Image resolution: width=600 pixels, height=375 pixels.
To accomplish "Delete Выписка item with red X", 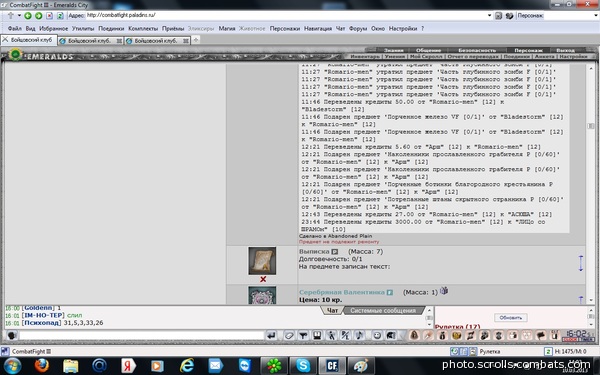I will click(263, 279).
